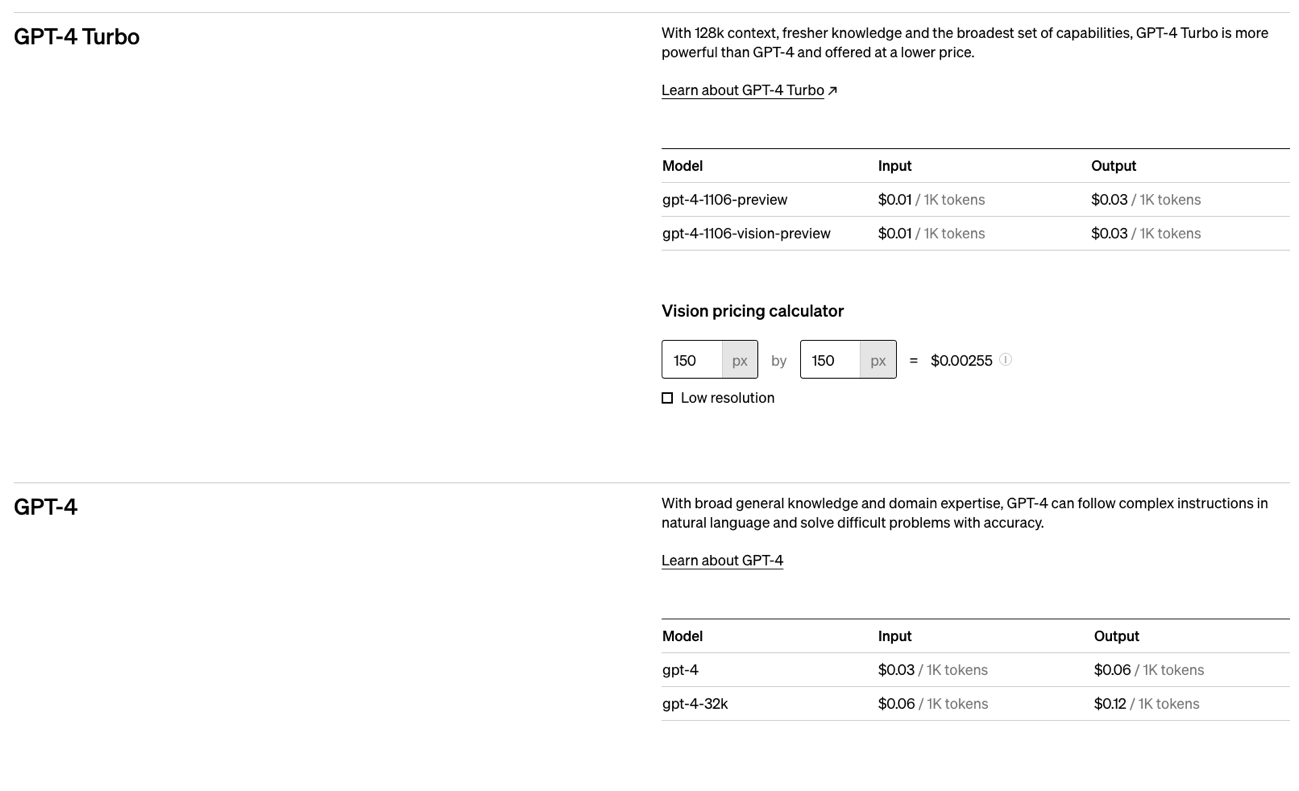Click the px unit of width field
This screenshot has width=1299, height=791.
point(740,360)
